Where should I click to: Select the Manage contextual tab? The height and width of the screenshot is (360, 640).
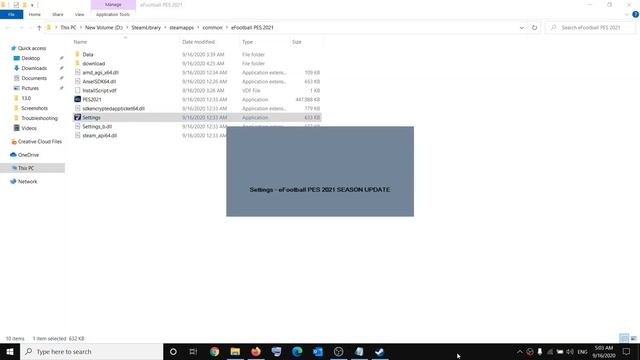113,4
